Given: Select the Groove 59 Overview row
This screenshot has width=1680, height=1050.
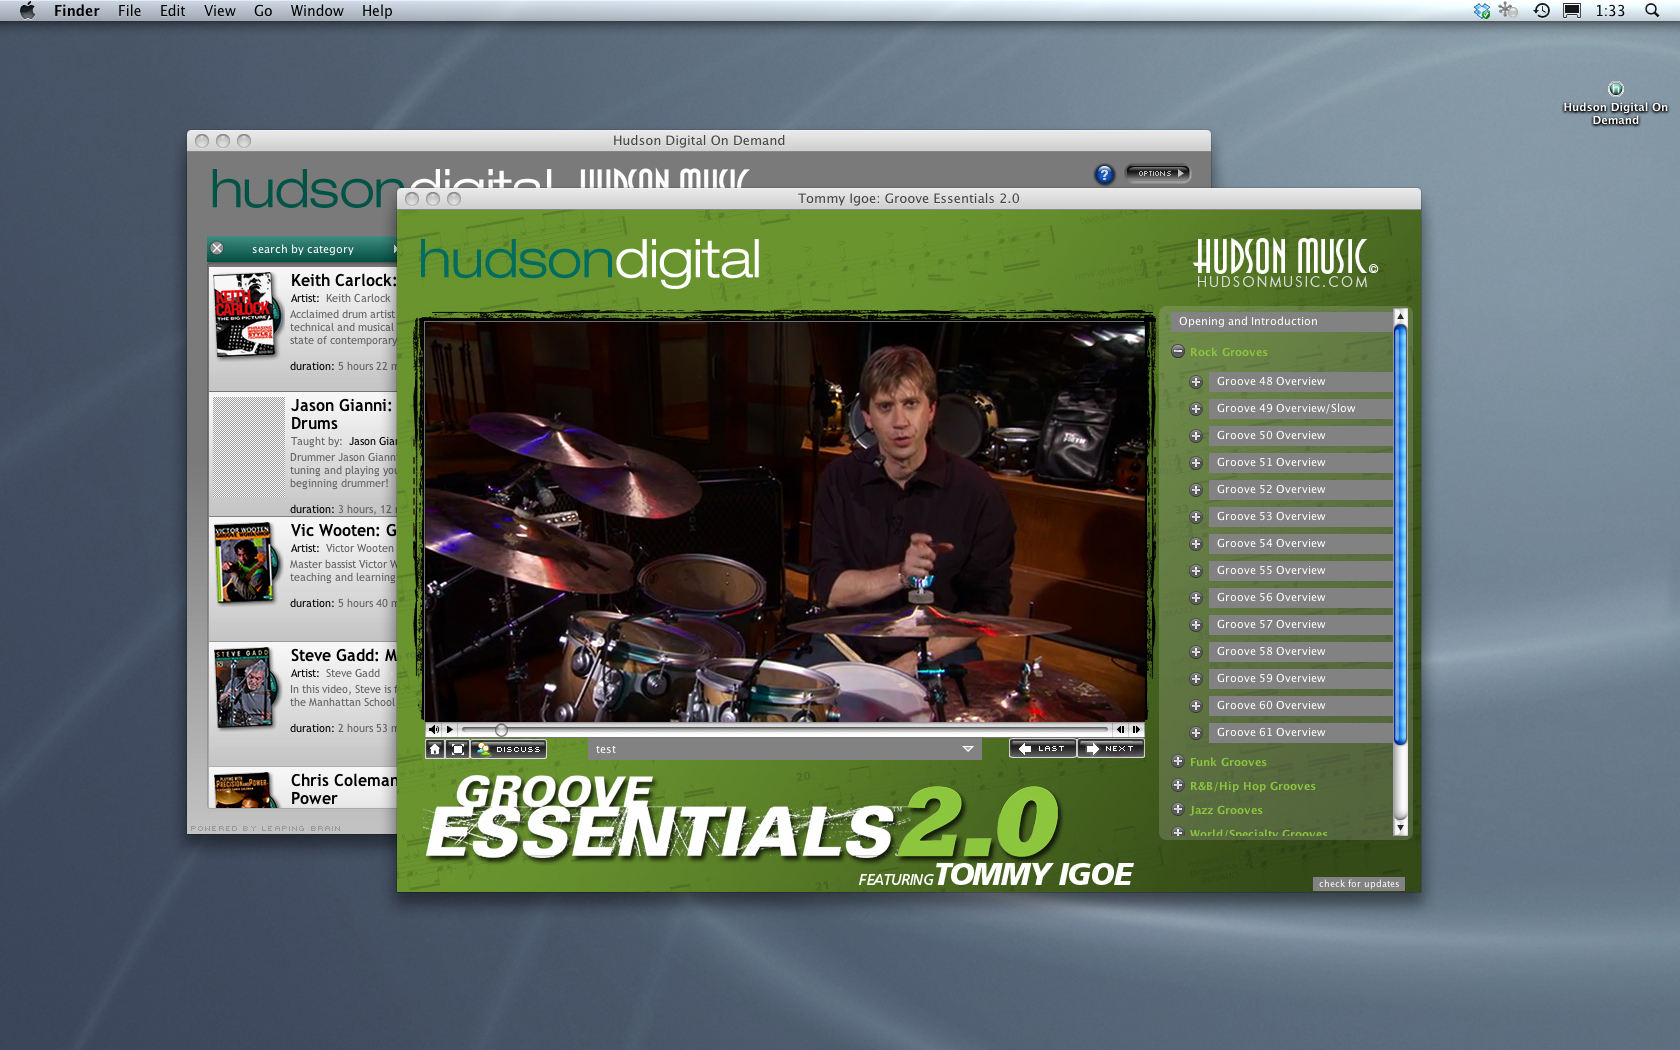Looking at the screenshot, I should coord(1300,678).
